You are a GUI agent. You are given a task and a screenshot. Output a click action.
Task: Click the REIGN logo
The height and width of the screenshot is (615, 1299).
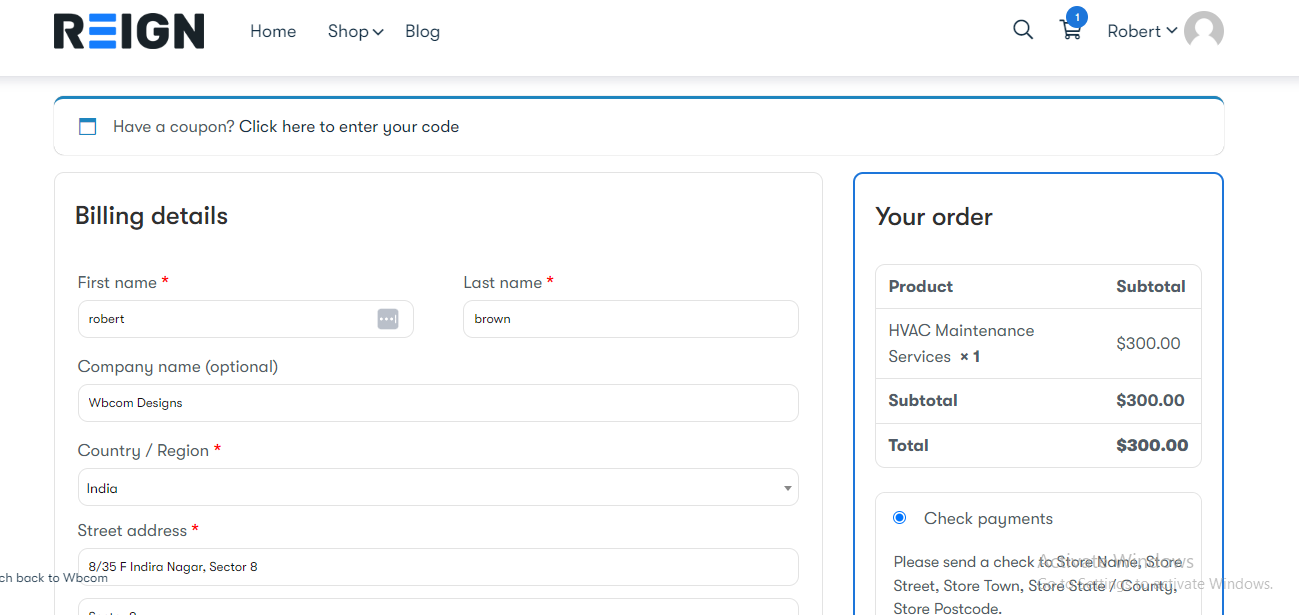[x=129, y=31]
